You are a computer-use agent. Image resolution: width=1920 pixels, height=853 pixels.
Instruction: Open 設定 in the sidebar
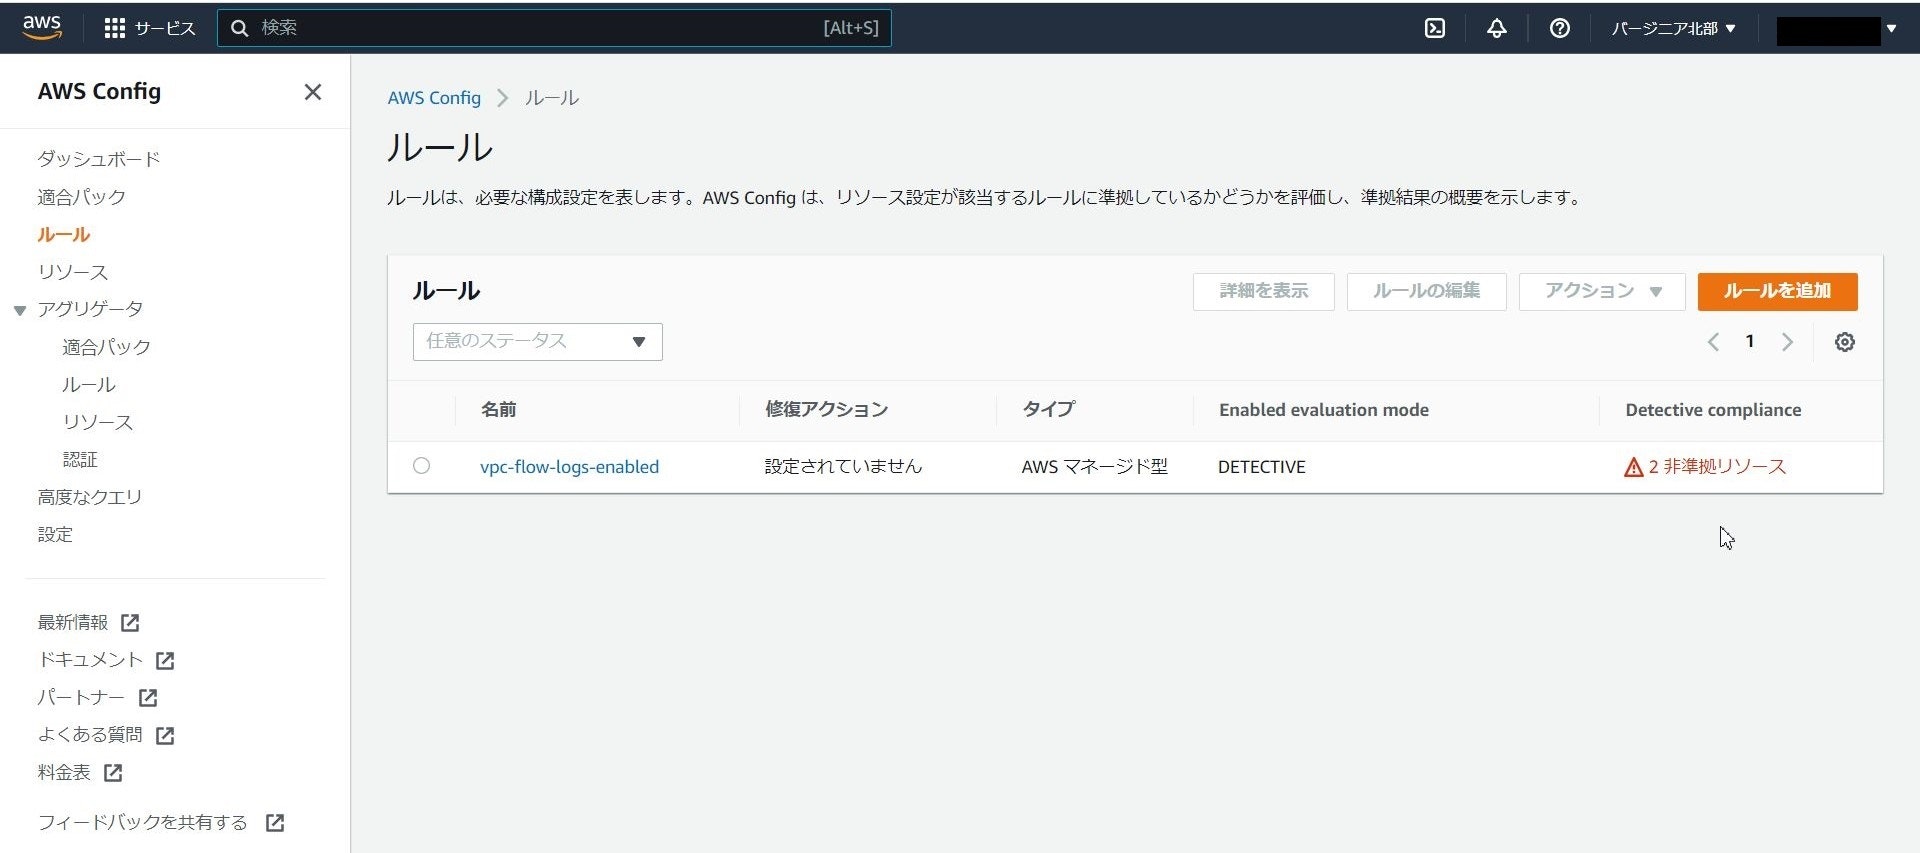tap(55, 534)
